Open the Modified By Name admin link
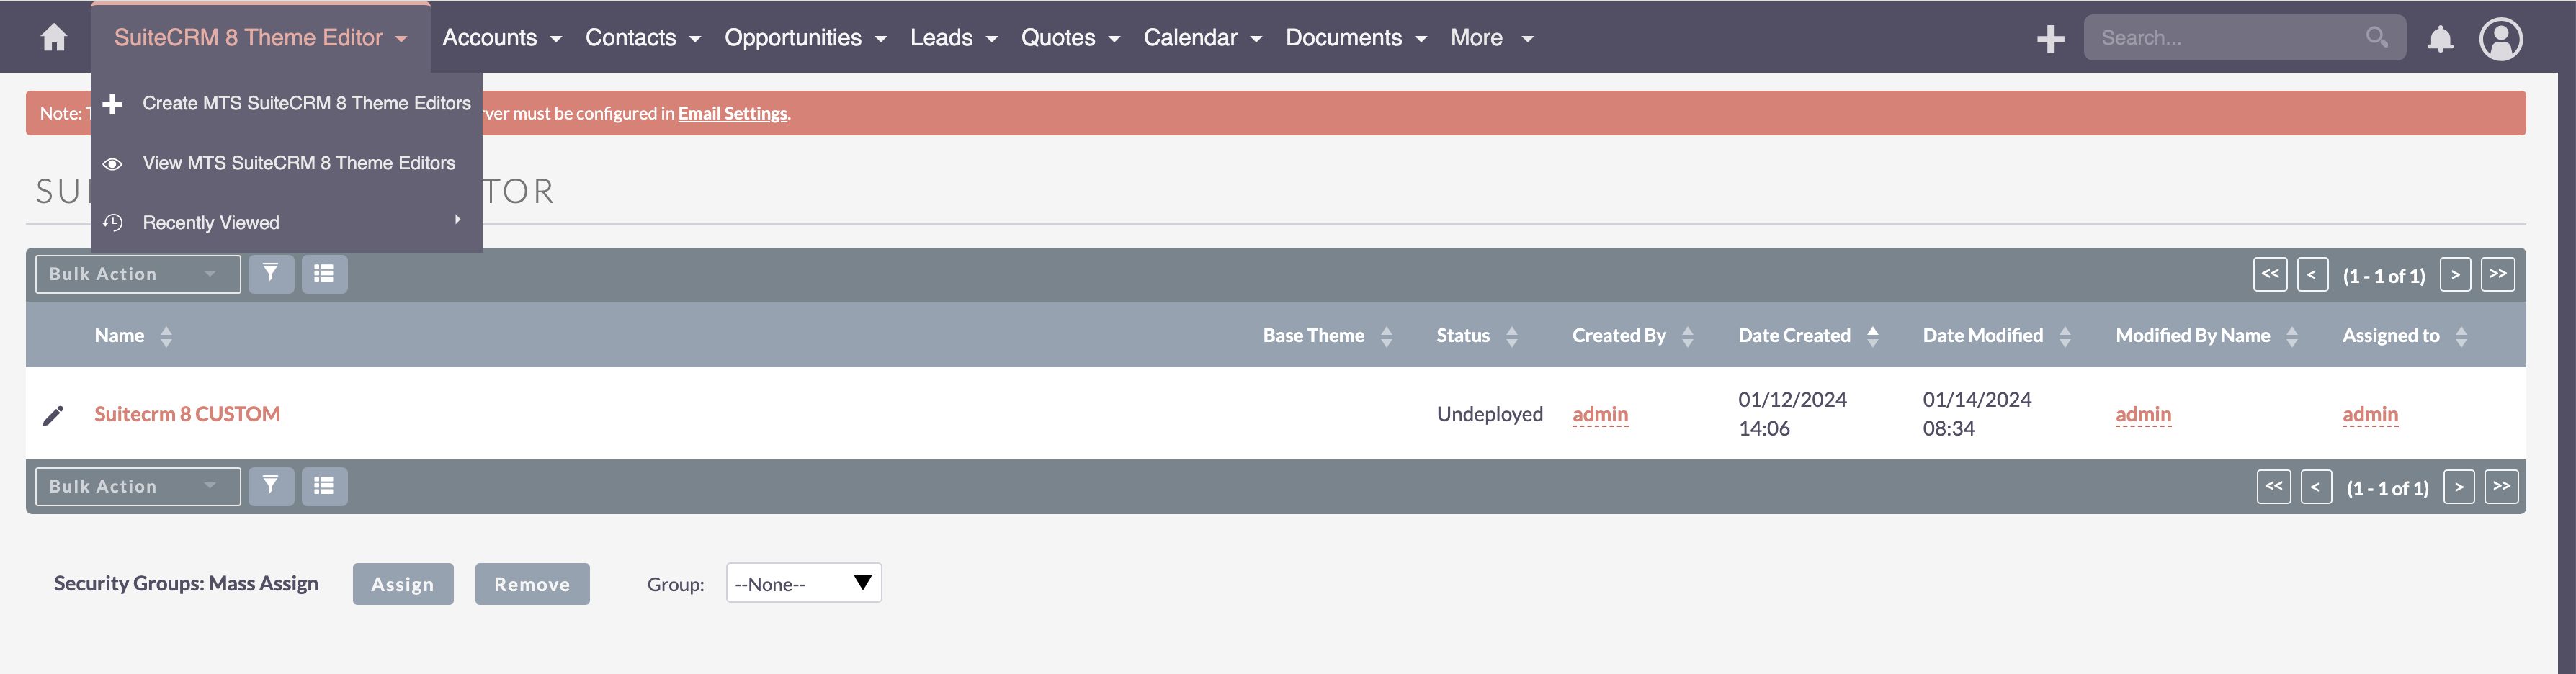Viewport: 2576px width, 674px height. tap(2143, 414)
